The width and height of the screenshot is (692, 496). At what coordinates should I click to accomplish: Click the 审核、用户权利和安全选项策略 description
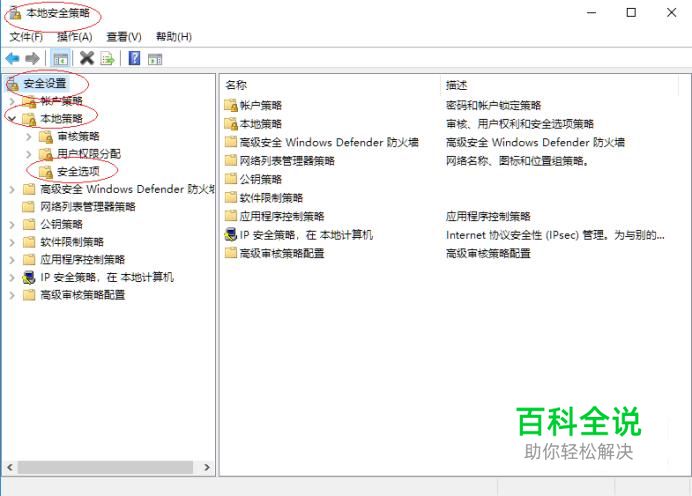[520, 124]
